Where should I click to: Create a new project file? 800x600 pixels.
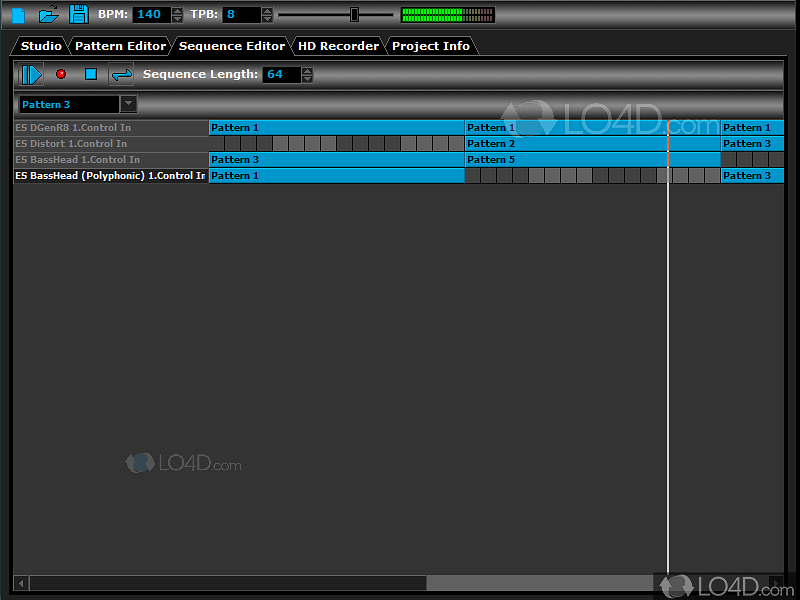(17, 14)
